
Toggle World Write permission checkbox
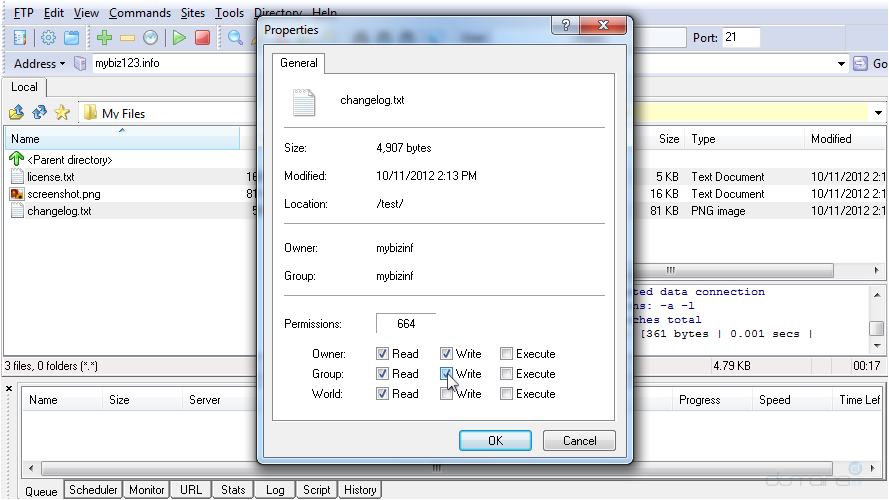pos(446,393)
